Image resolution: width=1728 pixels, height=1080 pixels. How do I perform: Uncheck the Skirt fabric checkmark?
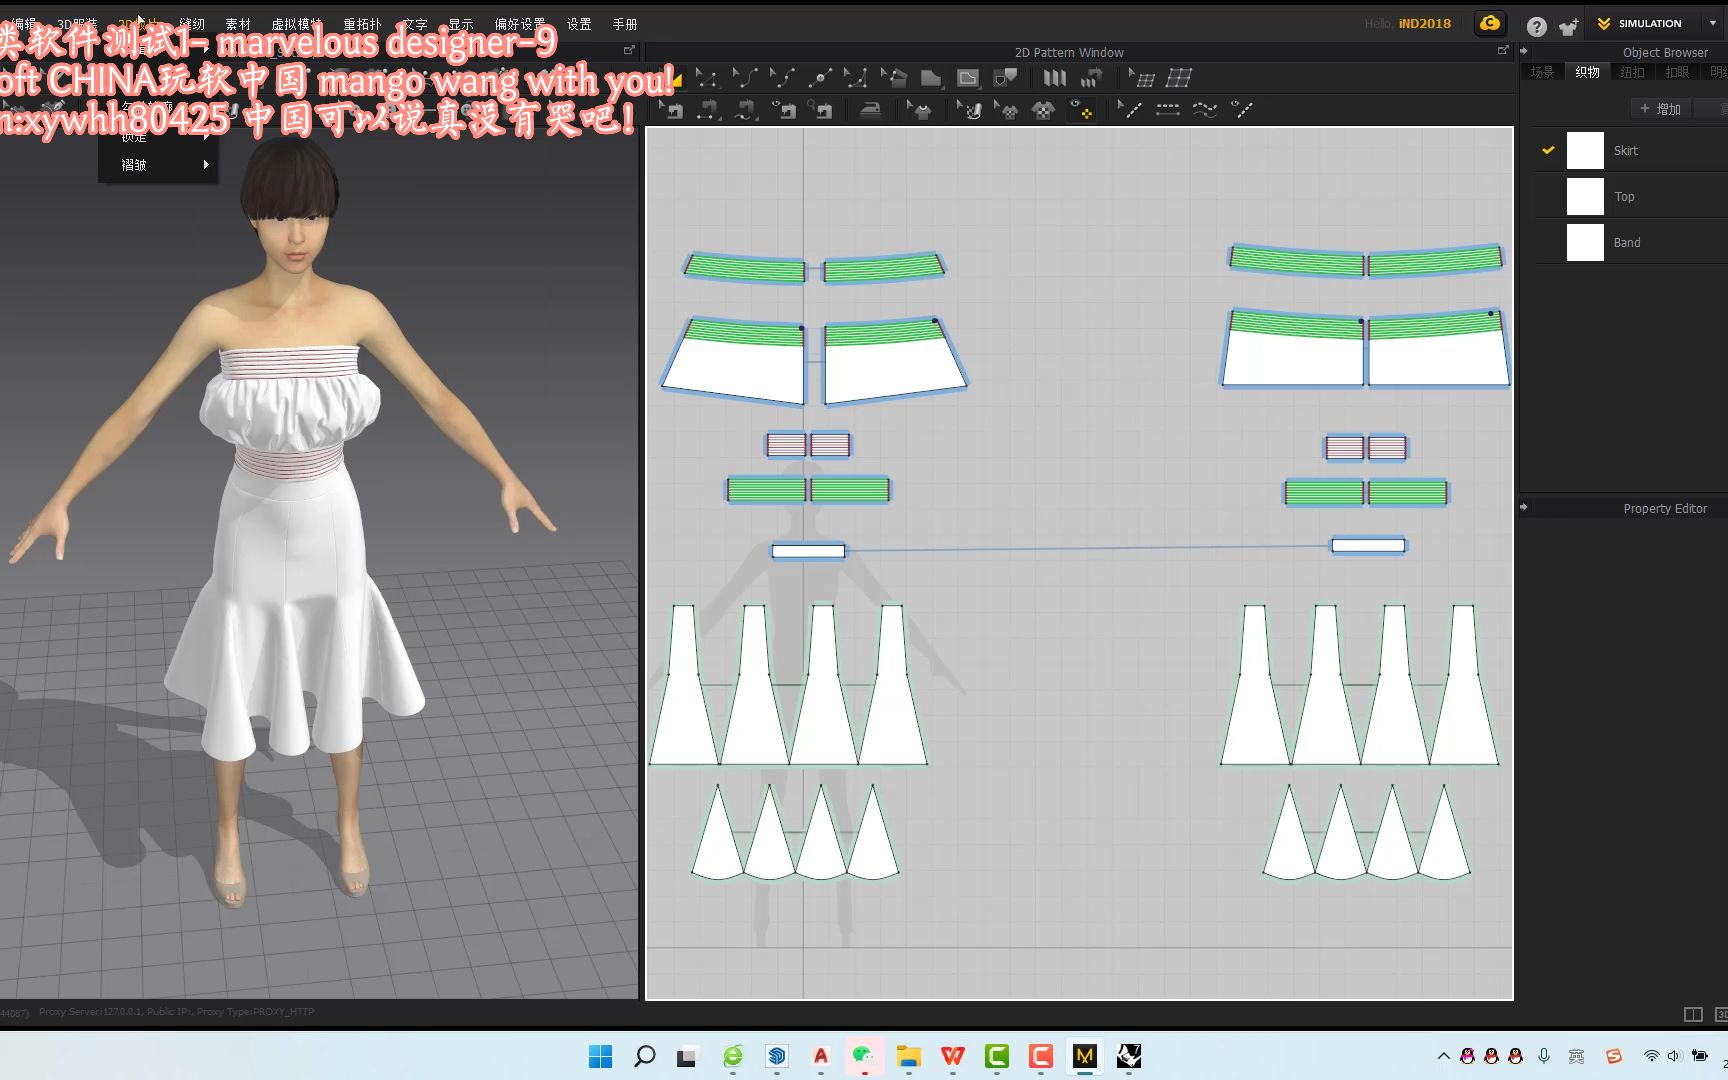pyautogui.click(x=1549, y=150)
